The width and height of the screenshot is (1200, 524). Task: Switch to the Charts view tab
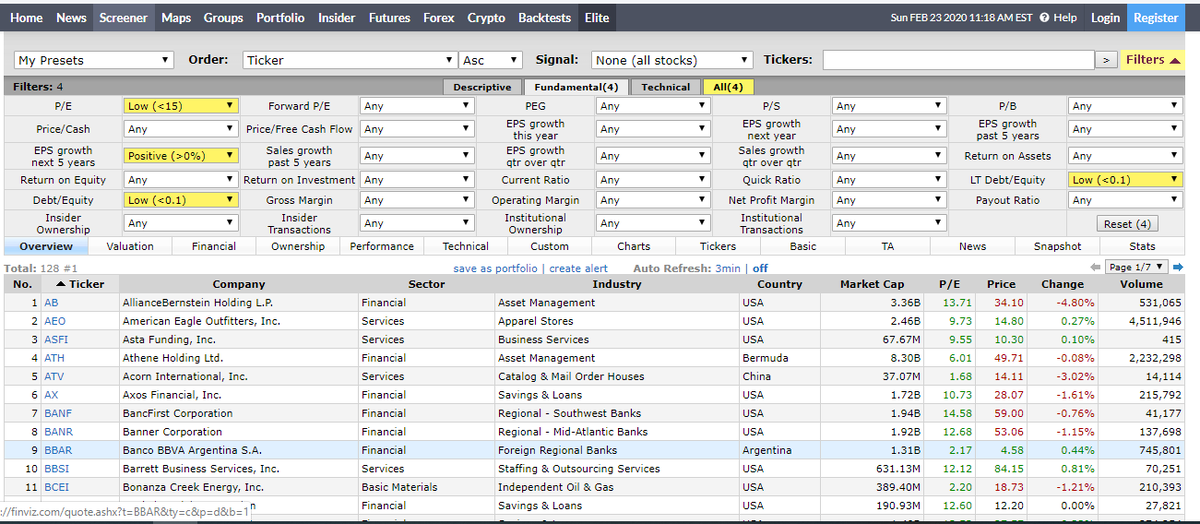pos(634,246)
